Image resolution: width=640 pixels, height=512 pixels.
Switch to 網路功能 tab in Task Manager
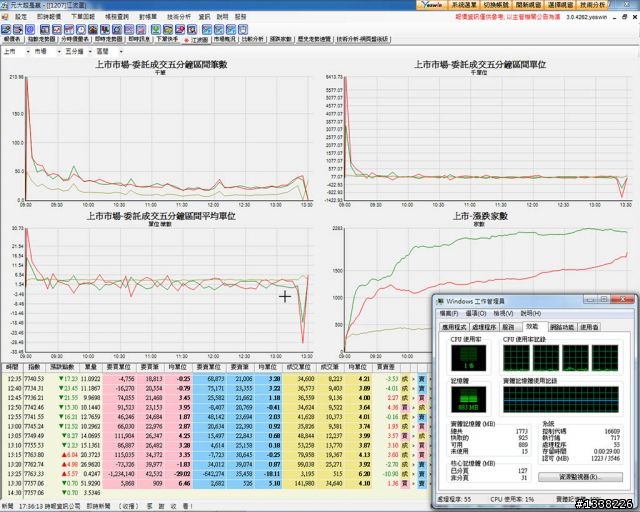pos(562,327)
